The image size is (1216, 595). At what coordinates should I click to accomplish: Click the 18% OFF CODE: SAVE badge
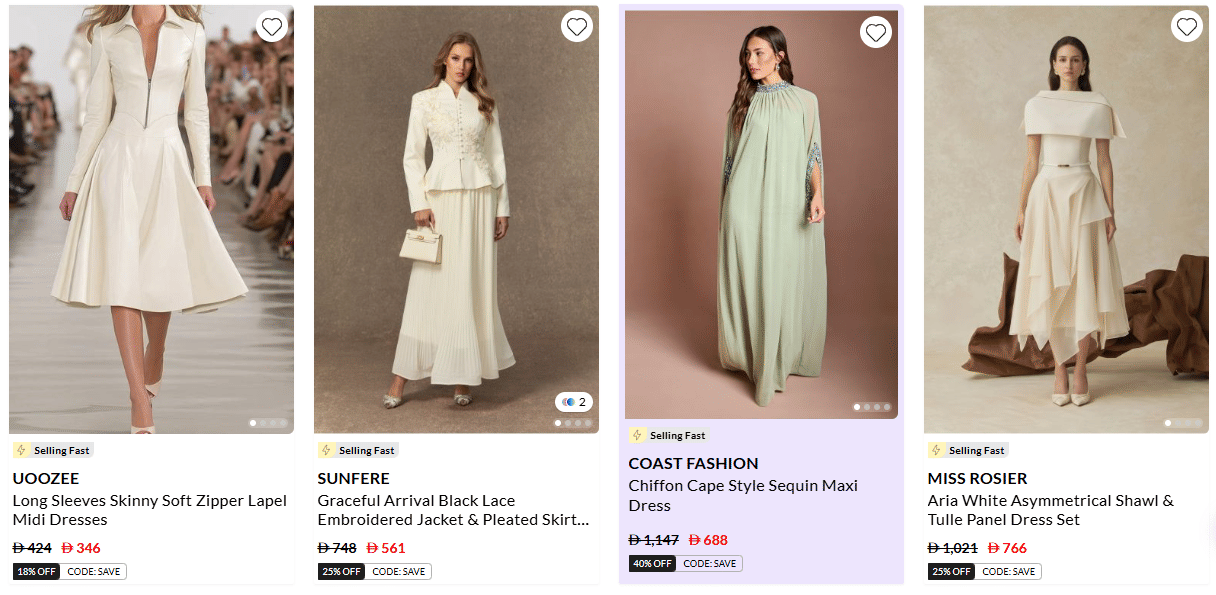[x=70, y=572]
